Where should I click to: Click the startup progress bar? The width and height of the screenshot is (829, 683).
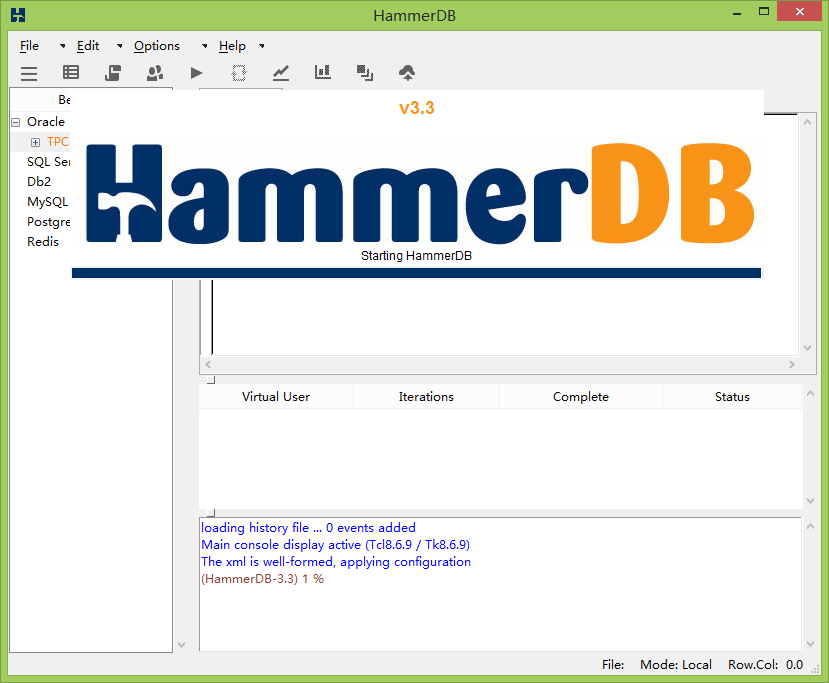pos(416,273)
